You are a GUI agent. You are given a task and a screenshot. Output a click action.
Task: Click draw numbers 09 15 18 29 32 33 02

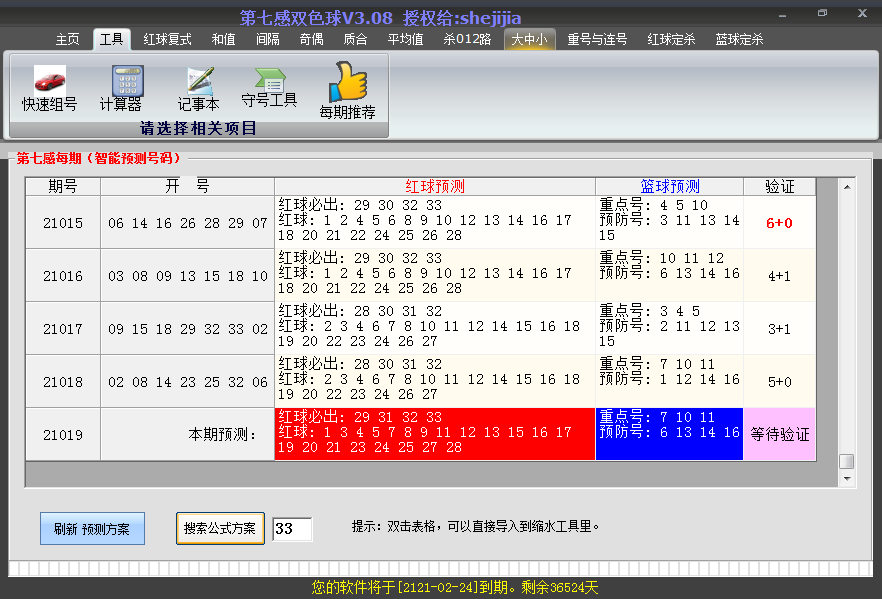[187, 328]
